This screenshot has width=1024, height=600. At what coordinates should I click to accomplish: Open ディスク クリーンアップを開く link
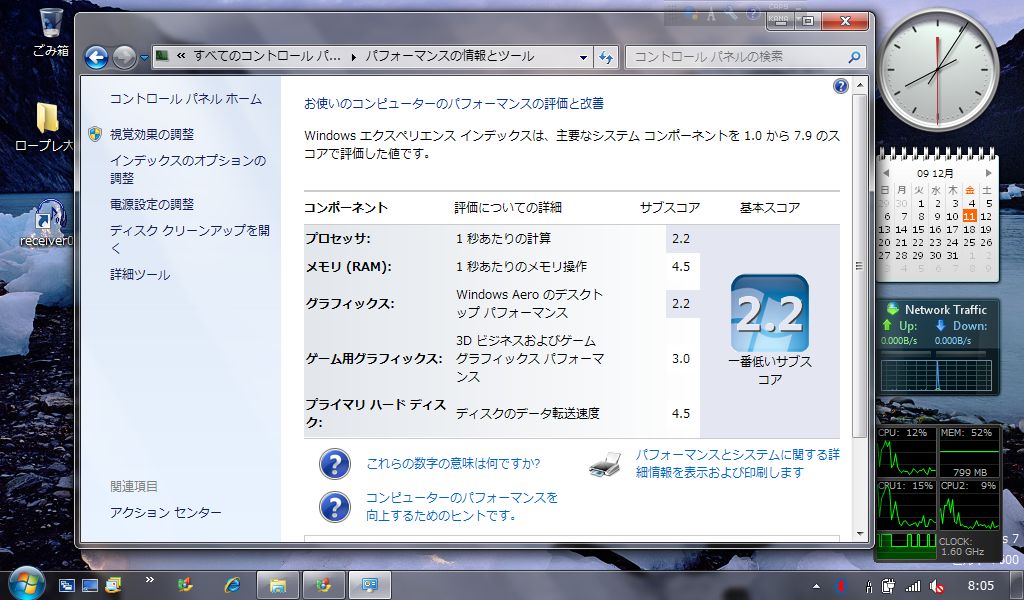tap(189, 240)
